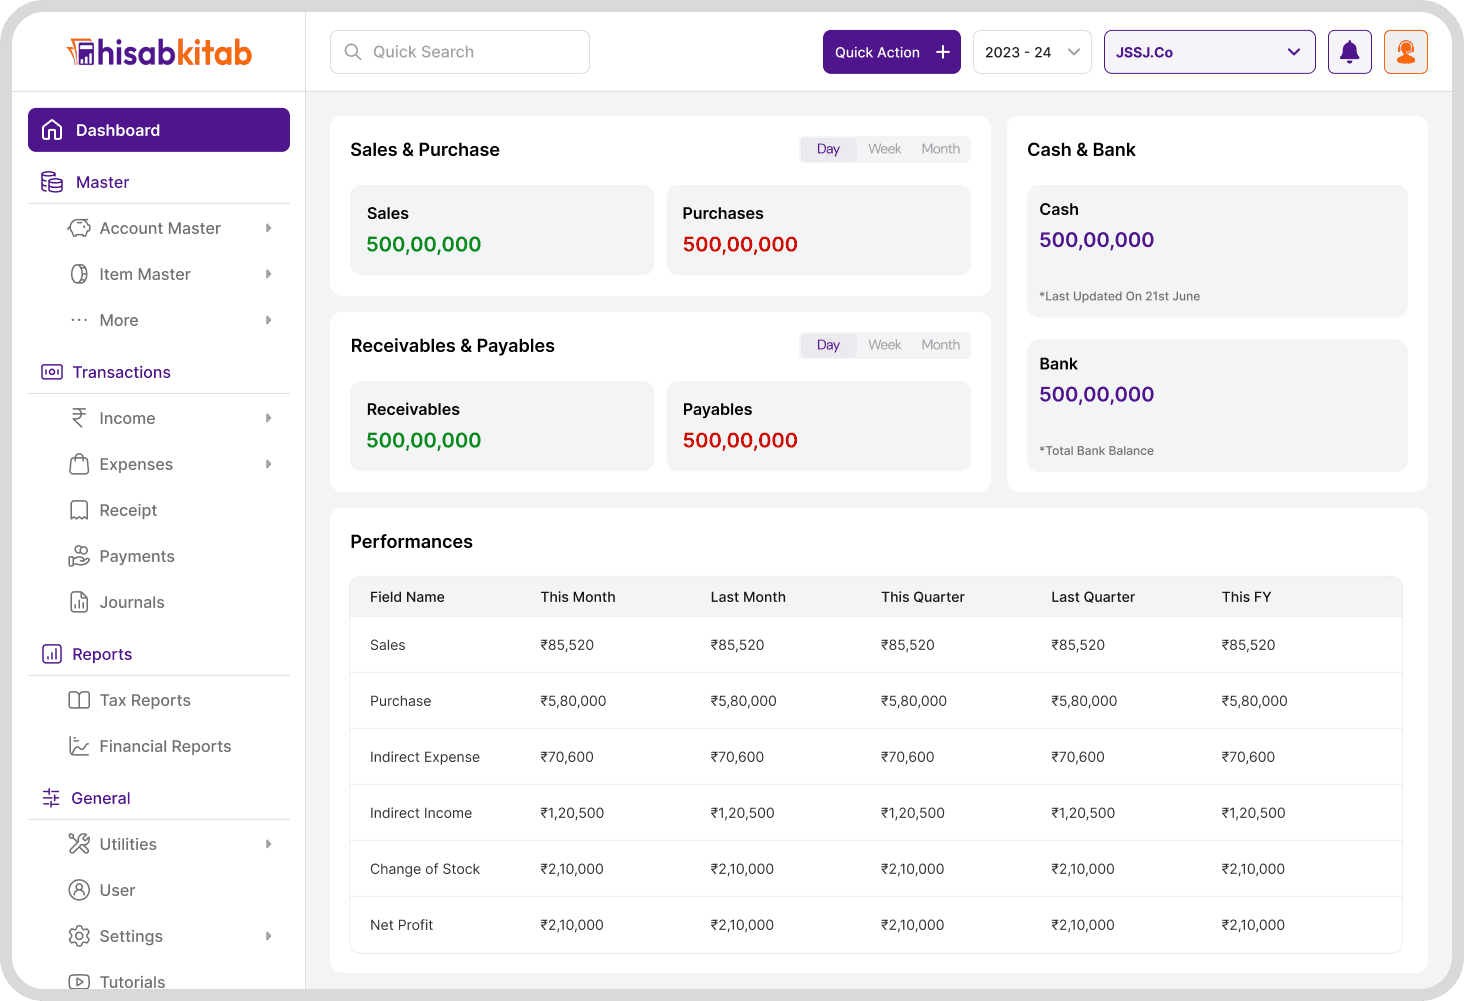The width and height of the screenshot is (1464, 1001).
Task: Expand Expenses submenu arrow
Action: (268, 464)
